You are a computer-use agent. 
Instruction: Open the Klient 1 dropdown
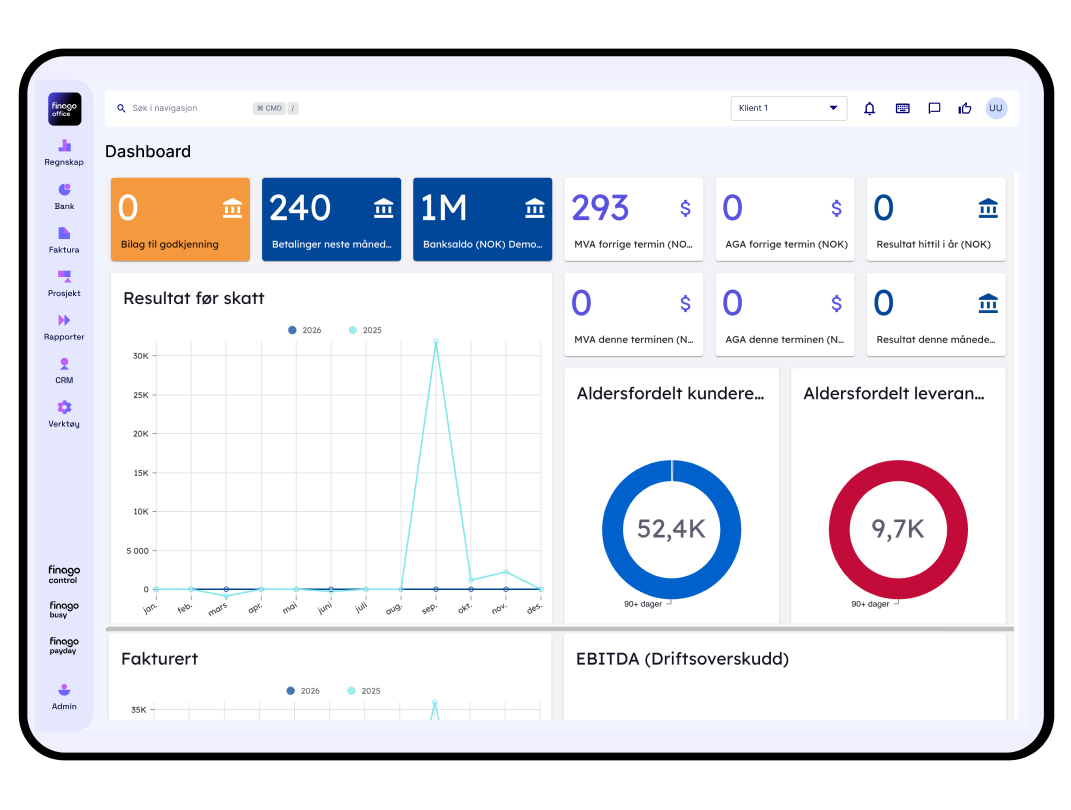788,107
